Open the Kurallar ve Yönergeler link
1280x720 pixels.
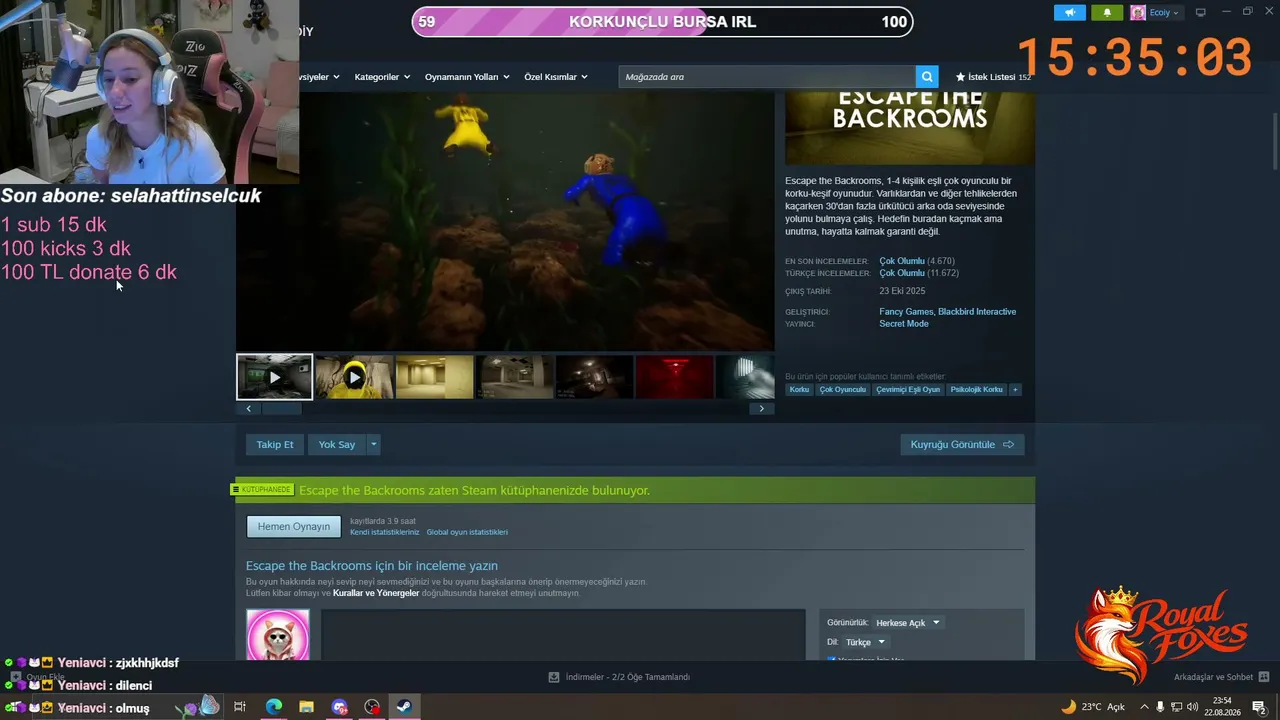pos(376,593)
